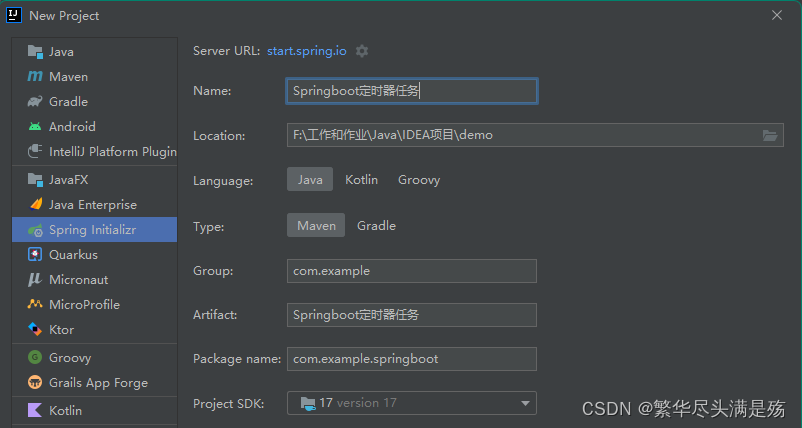Click the Package name field
This screenshot has width=802, height=428.
tap(412, 359)
